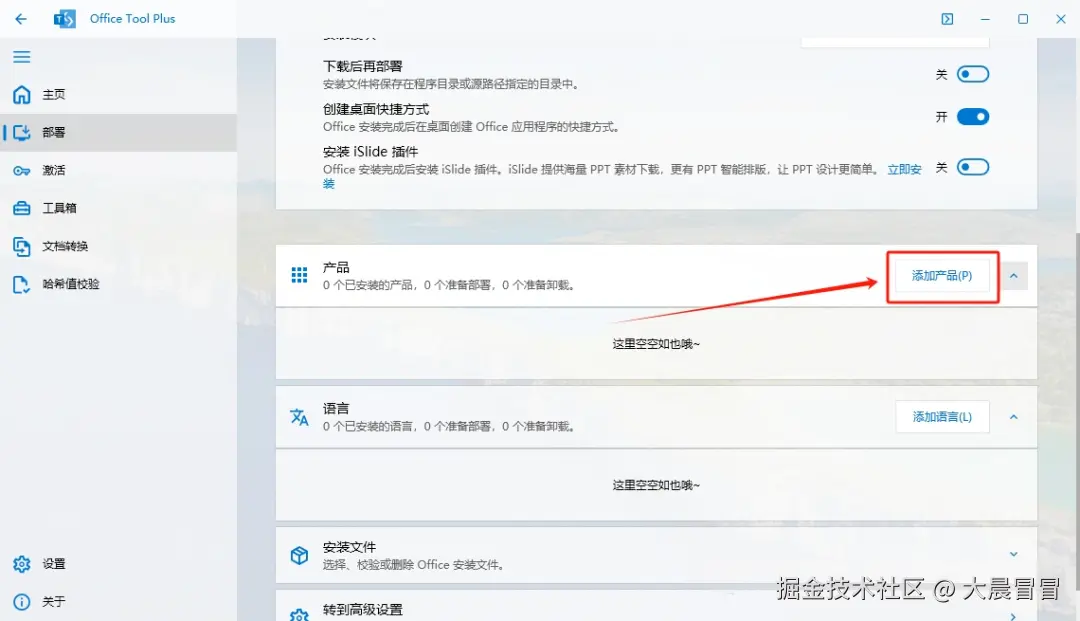Close the Office Tool Plus window
This screenshot has height=621, width=1080.
pyautogui.click(x=1061, y=19)
